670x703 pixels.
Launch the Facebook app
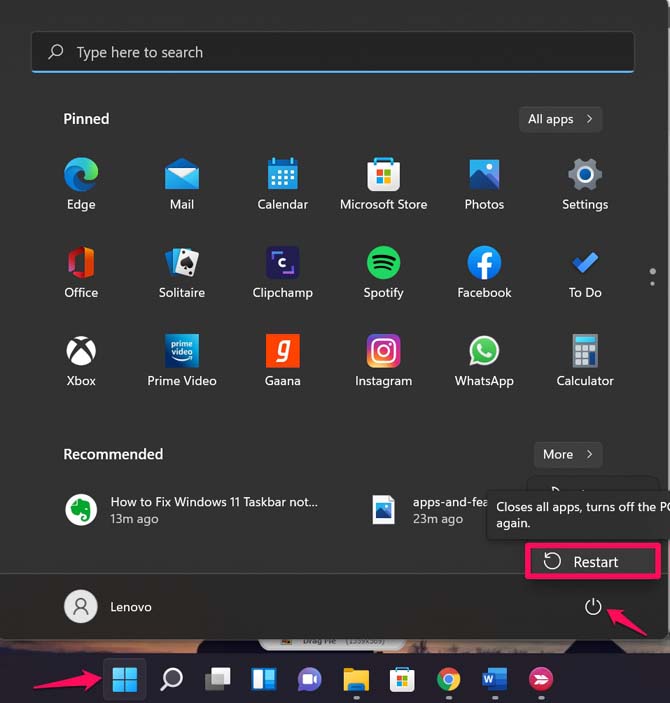tap(484, 272)
